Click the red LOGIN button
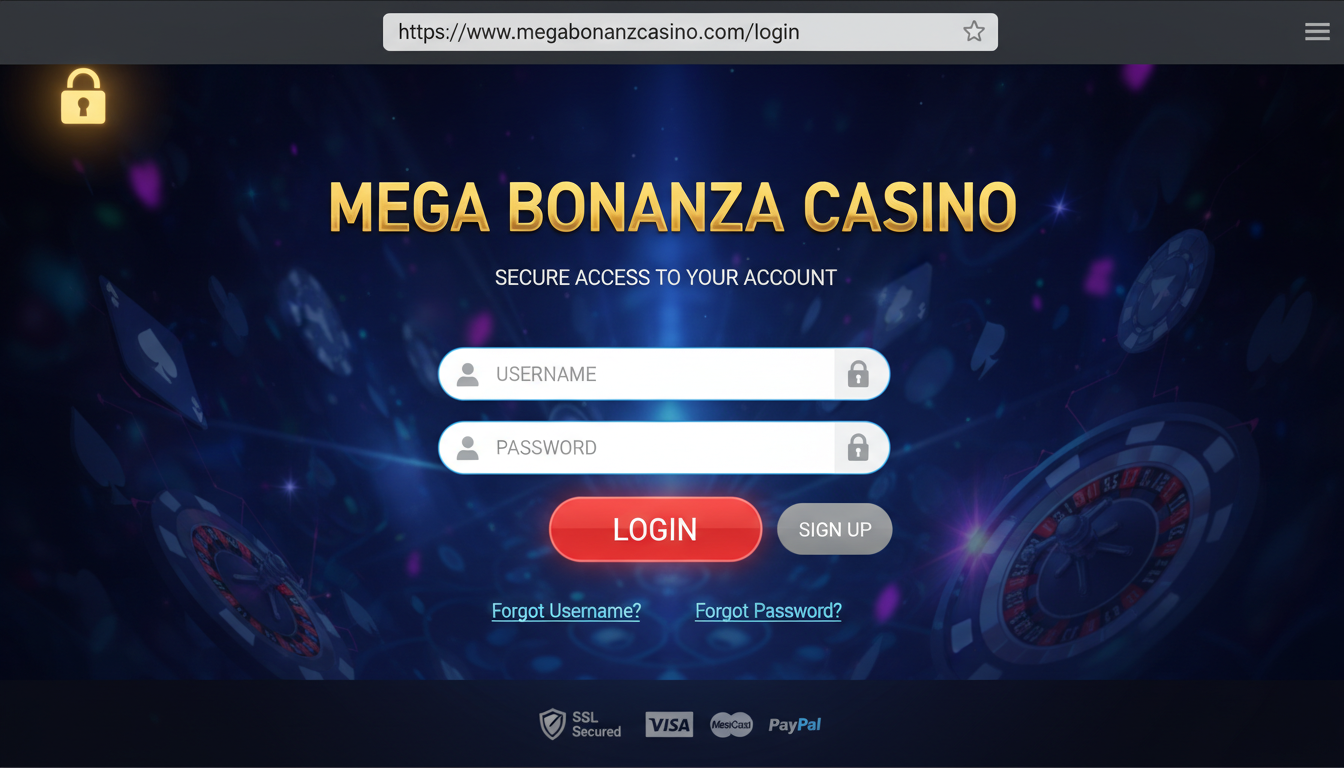Image resolution: width=1344 pixels, height=768 pixels. 655,529
